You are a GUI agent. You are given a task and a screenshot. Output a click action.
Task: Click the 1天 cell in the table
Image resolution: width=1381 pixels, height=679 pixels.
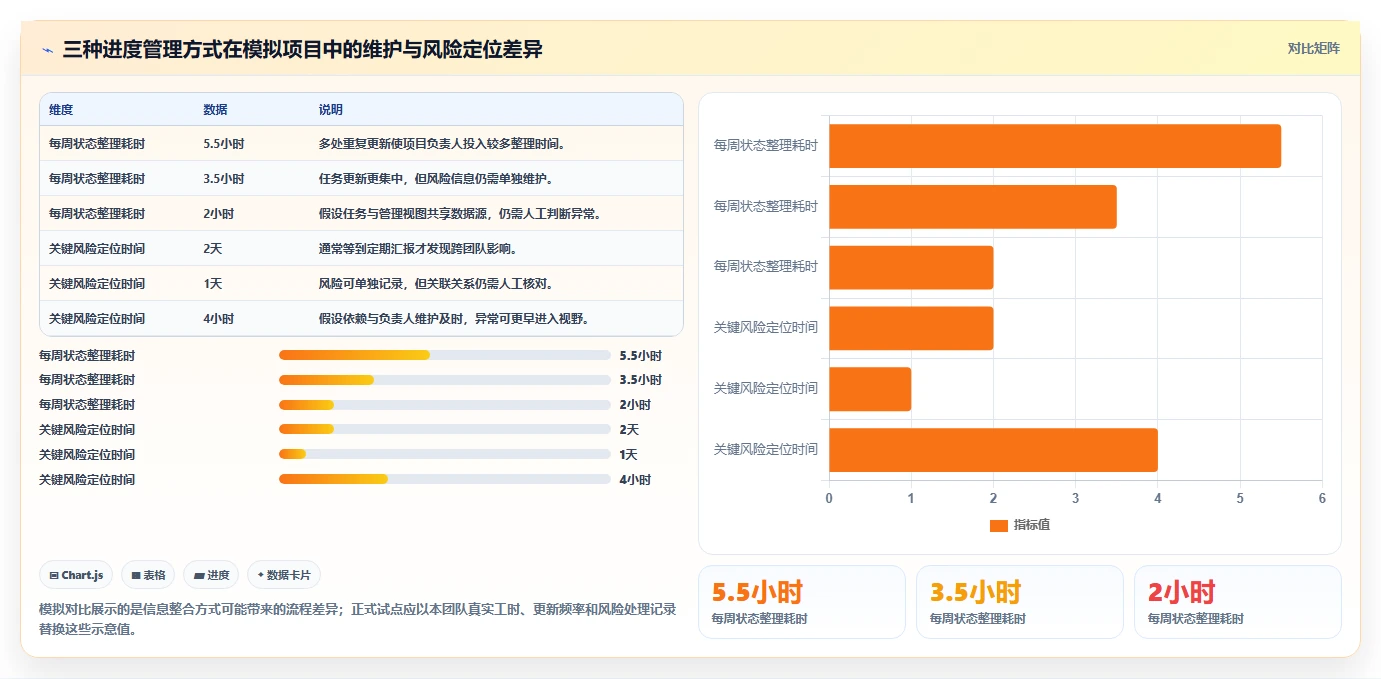(213, 284)
